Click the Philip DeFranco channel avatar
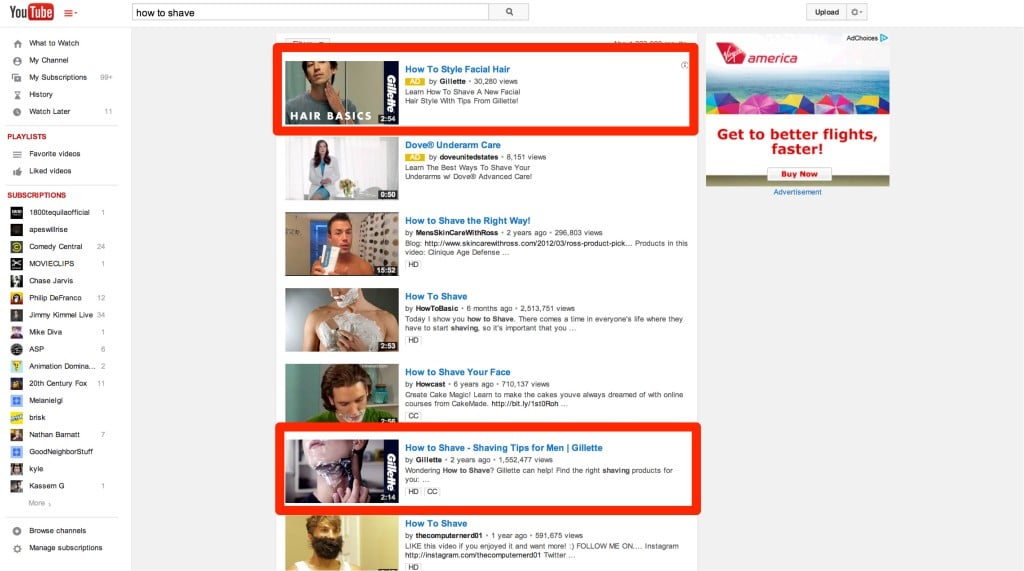This screenshot has height=571, width=1024. click(17, 298)
